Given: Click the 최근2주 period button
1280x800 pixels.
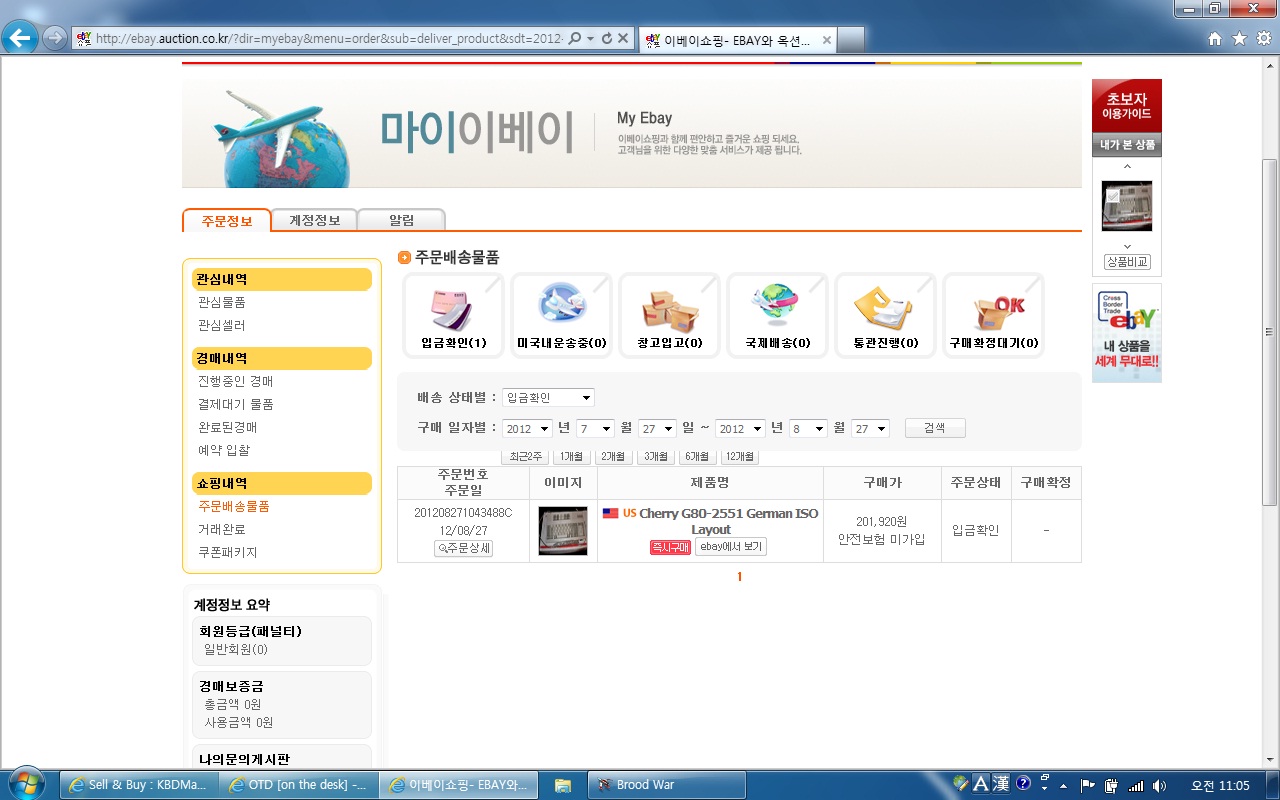Looking at the screenshot, I should click(525, 457).
